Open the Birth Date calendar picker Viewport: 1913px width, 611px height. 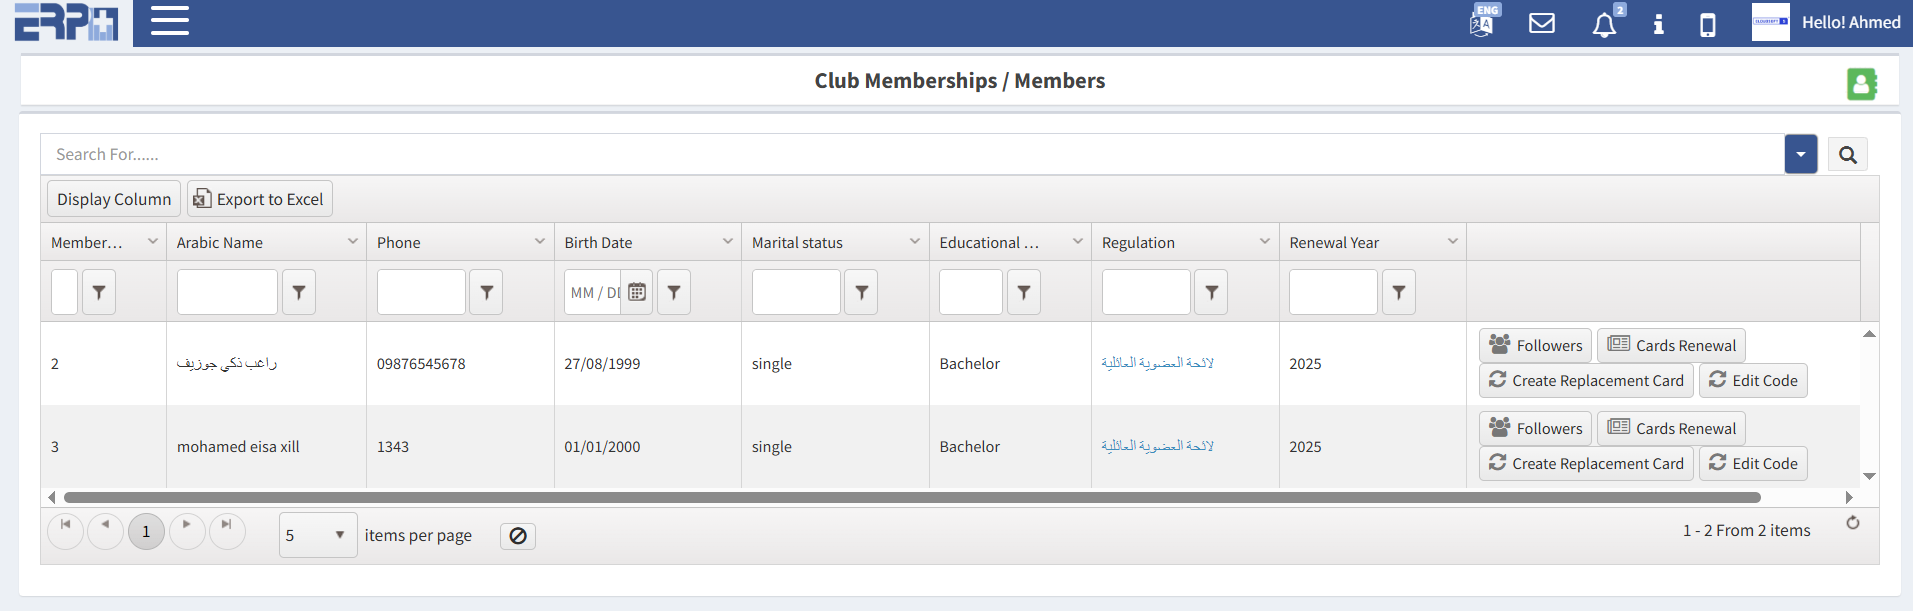(637, 292)
